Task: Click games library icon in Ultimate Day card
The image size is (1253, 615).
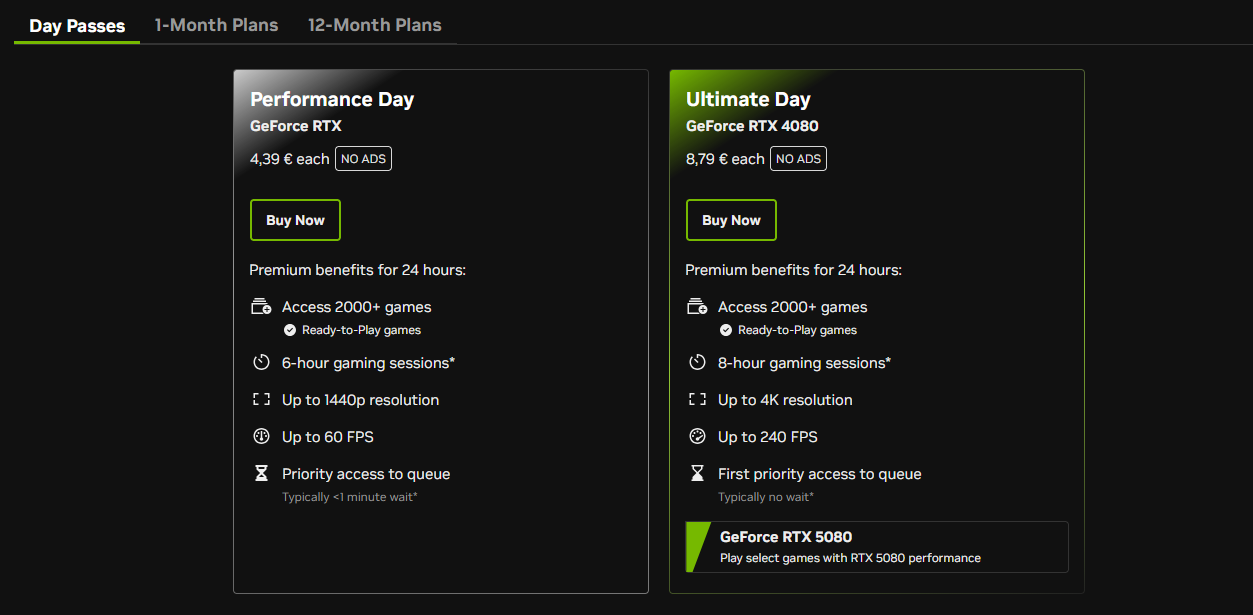Action: [x=697, y=307]
